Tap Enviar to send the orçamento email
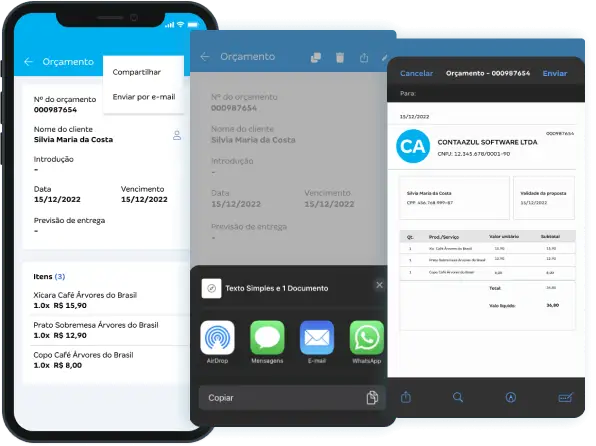This screenshot has height=446, width=596. point(555,73)
